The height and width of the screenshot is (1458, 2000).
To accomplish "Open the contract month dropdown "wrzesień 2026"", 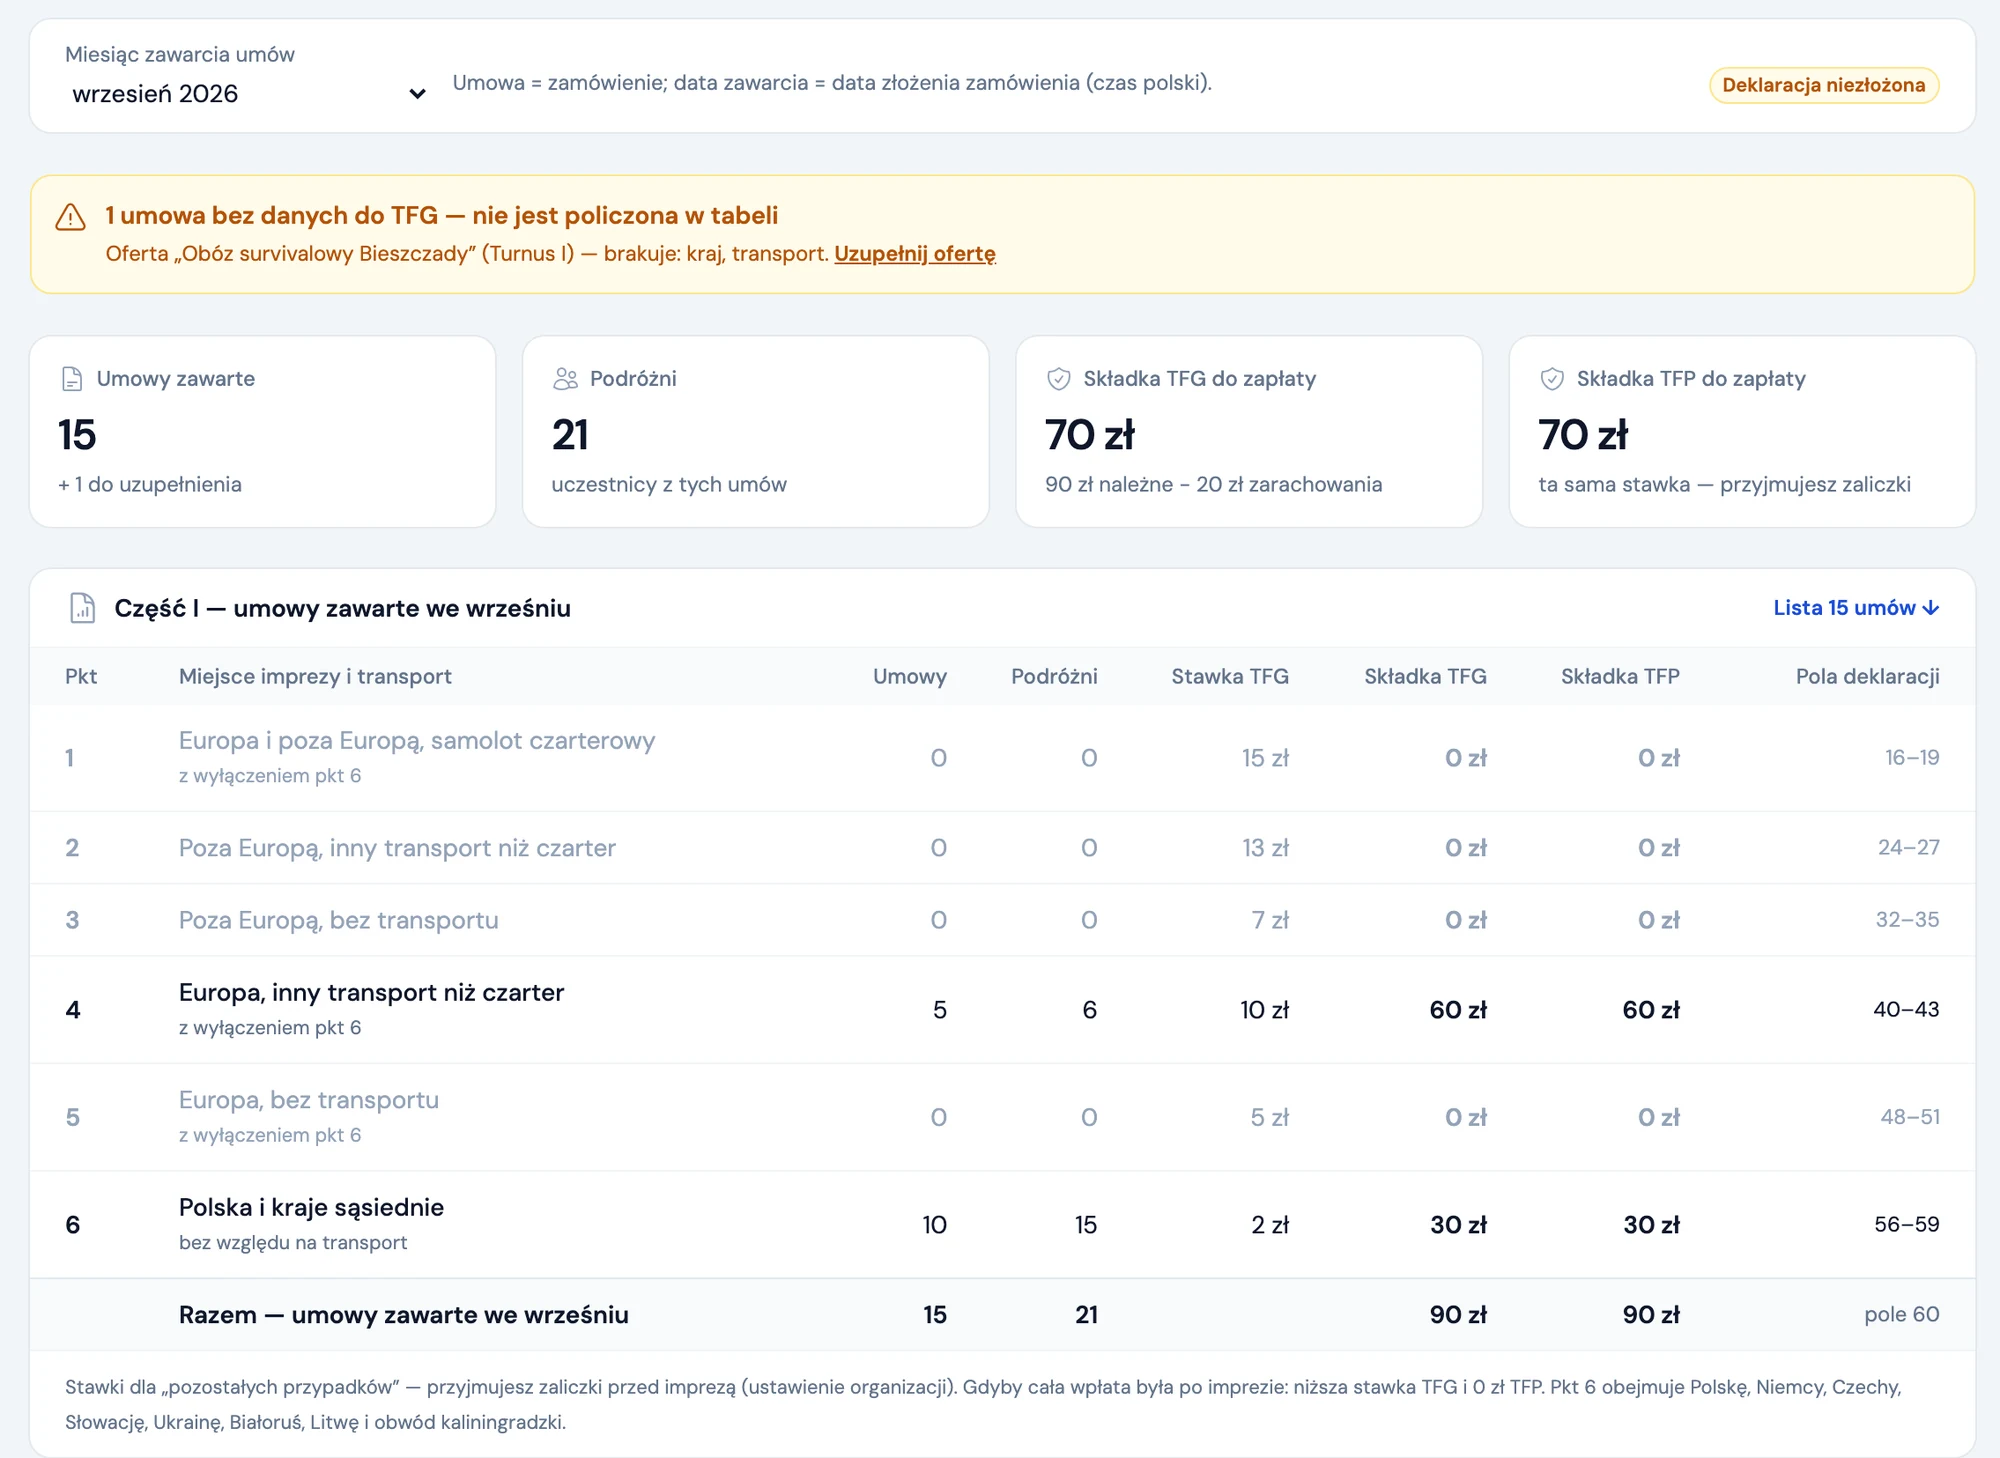I will [248, 94].
